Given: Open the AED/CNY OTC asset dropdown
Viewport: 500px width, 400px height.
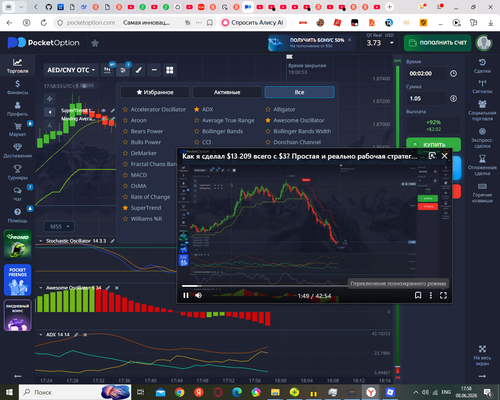Looking at the screenshot, I should click(x=71, y=70).
